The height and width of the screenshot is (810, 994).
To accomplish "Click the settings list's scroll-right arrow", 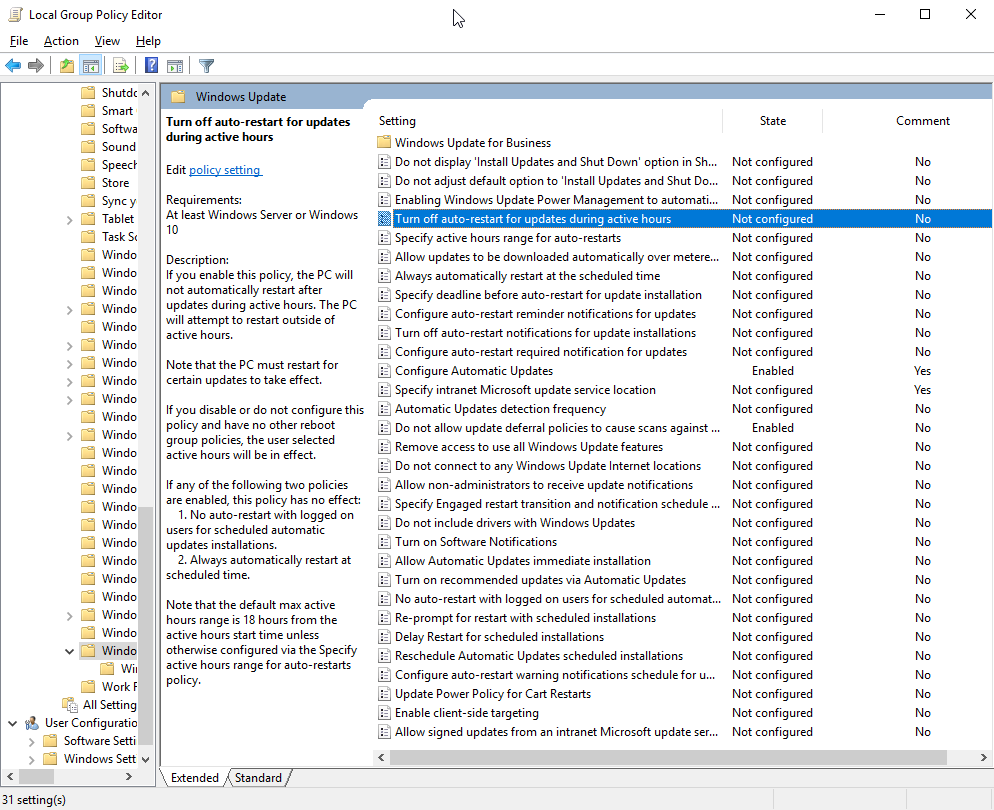I will [983, 757].
